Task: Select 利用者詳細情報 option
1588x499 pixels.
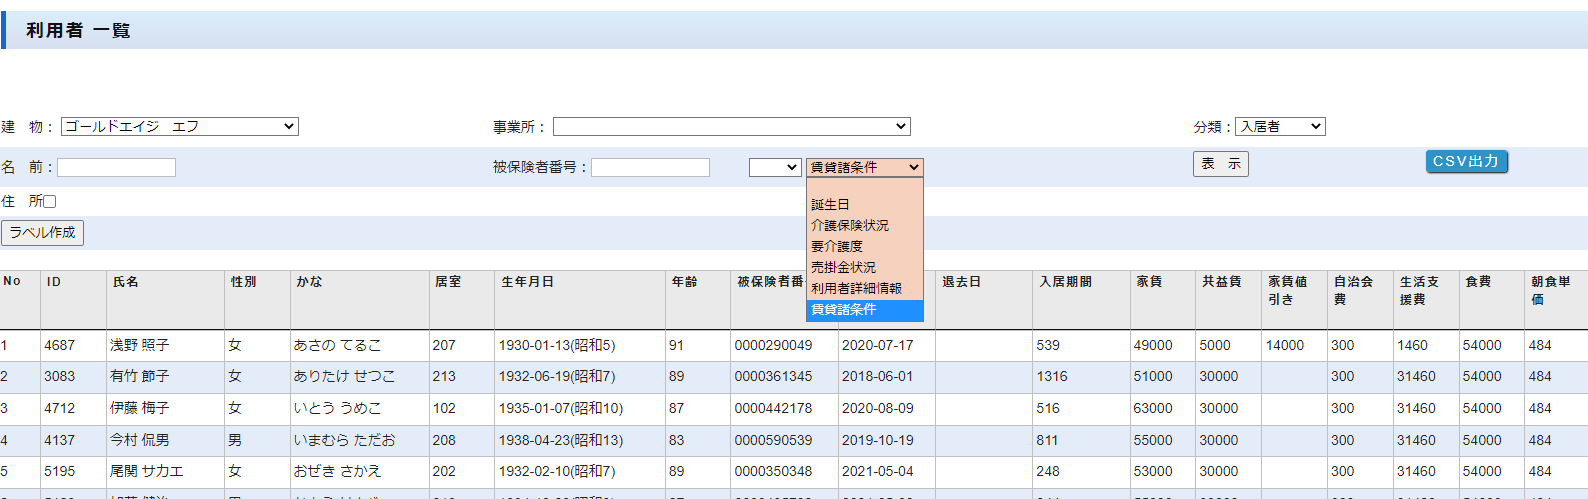Action: pos(856,289)
